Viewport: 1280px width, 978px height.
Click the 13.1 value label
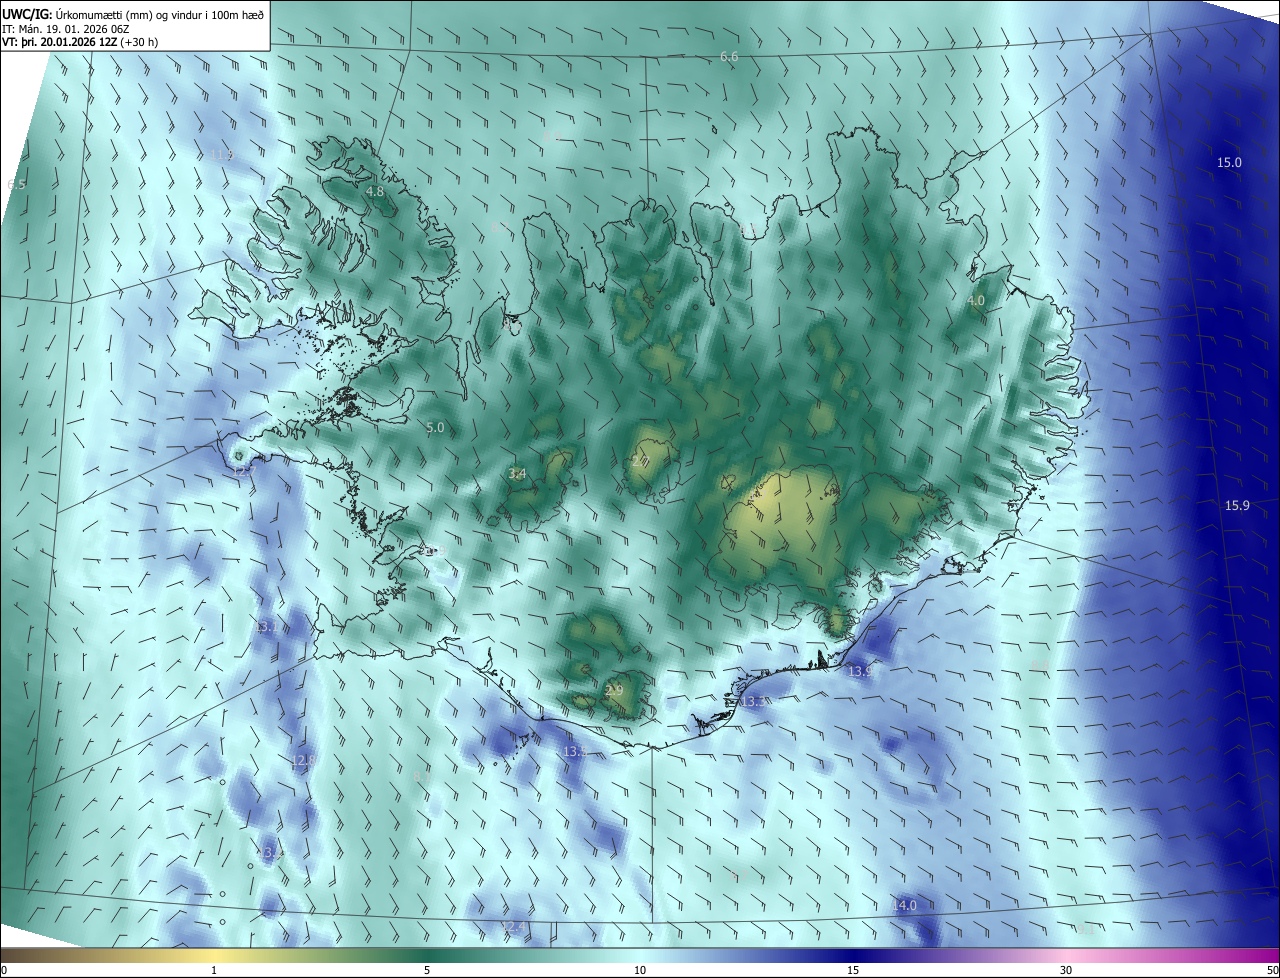(x=265, y=627)
